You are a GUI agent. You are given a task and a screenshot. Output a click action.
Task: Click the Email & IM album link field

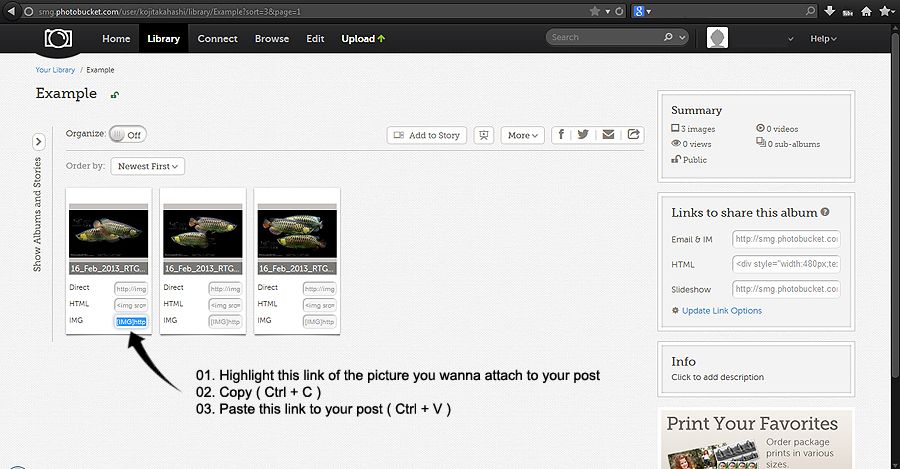click(786, 239)
